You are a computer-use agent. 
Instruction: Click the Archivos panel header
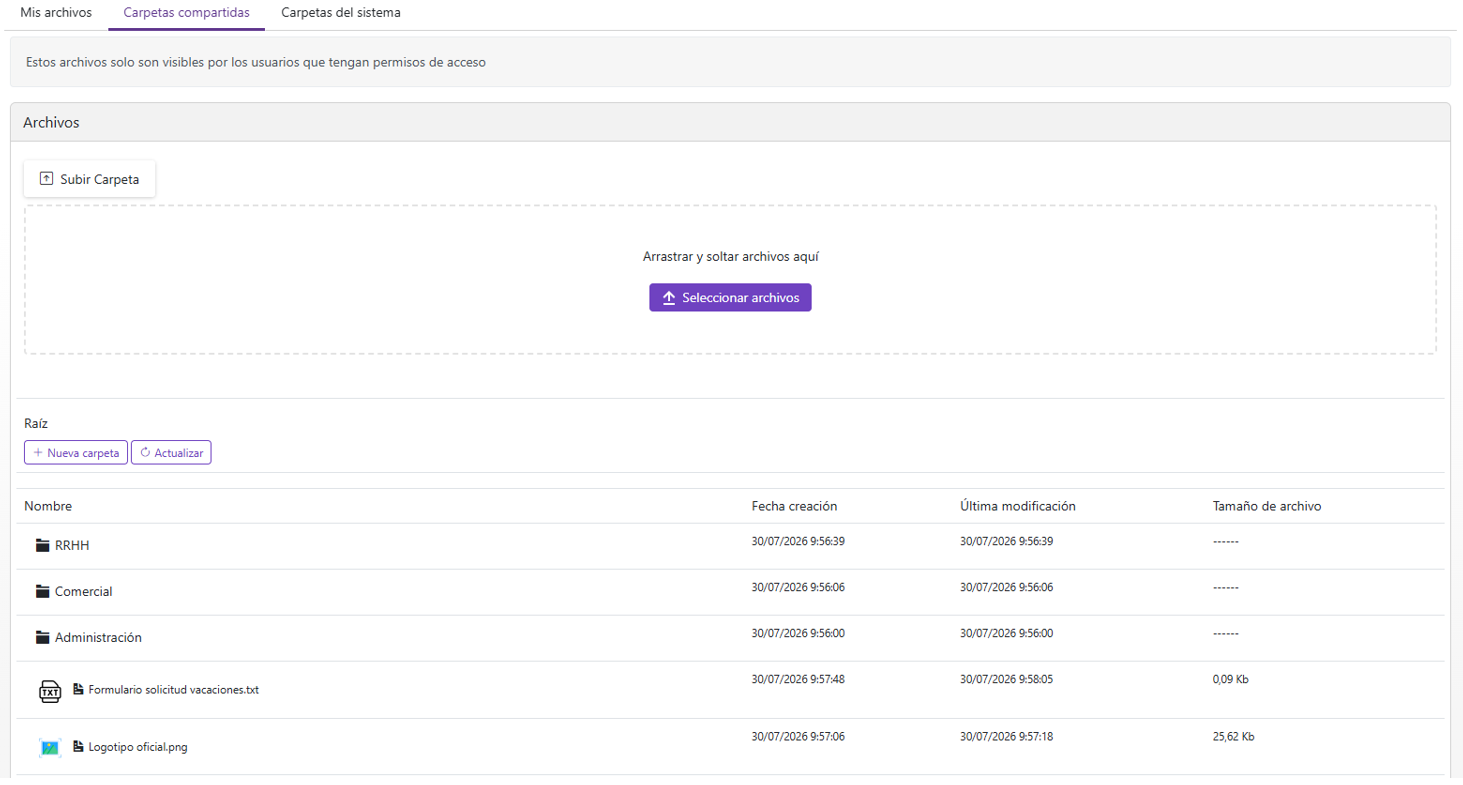coord(730,122)
